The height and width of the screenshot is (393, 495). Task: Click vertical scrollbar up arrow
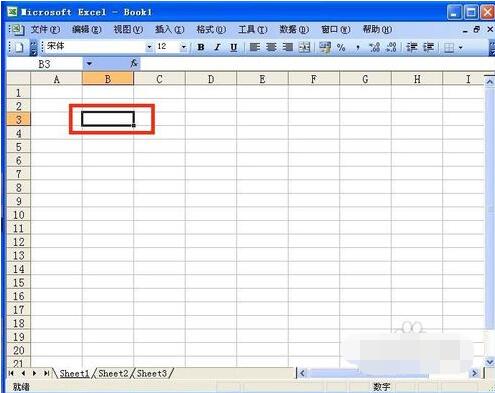pyautogui.click(x=489, y=81)
